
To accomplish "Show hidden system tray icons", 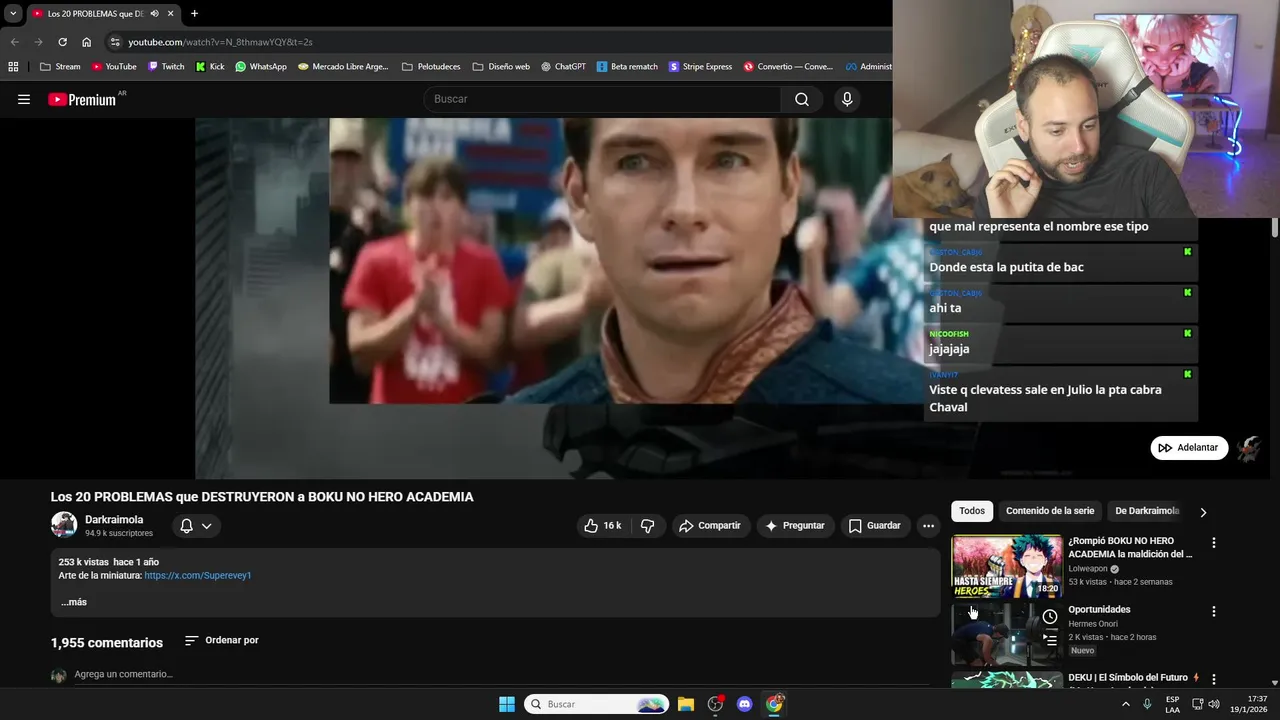I will tap(1125, 704).
